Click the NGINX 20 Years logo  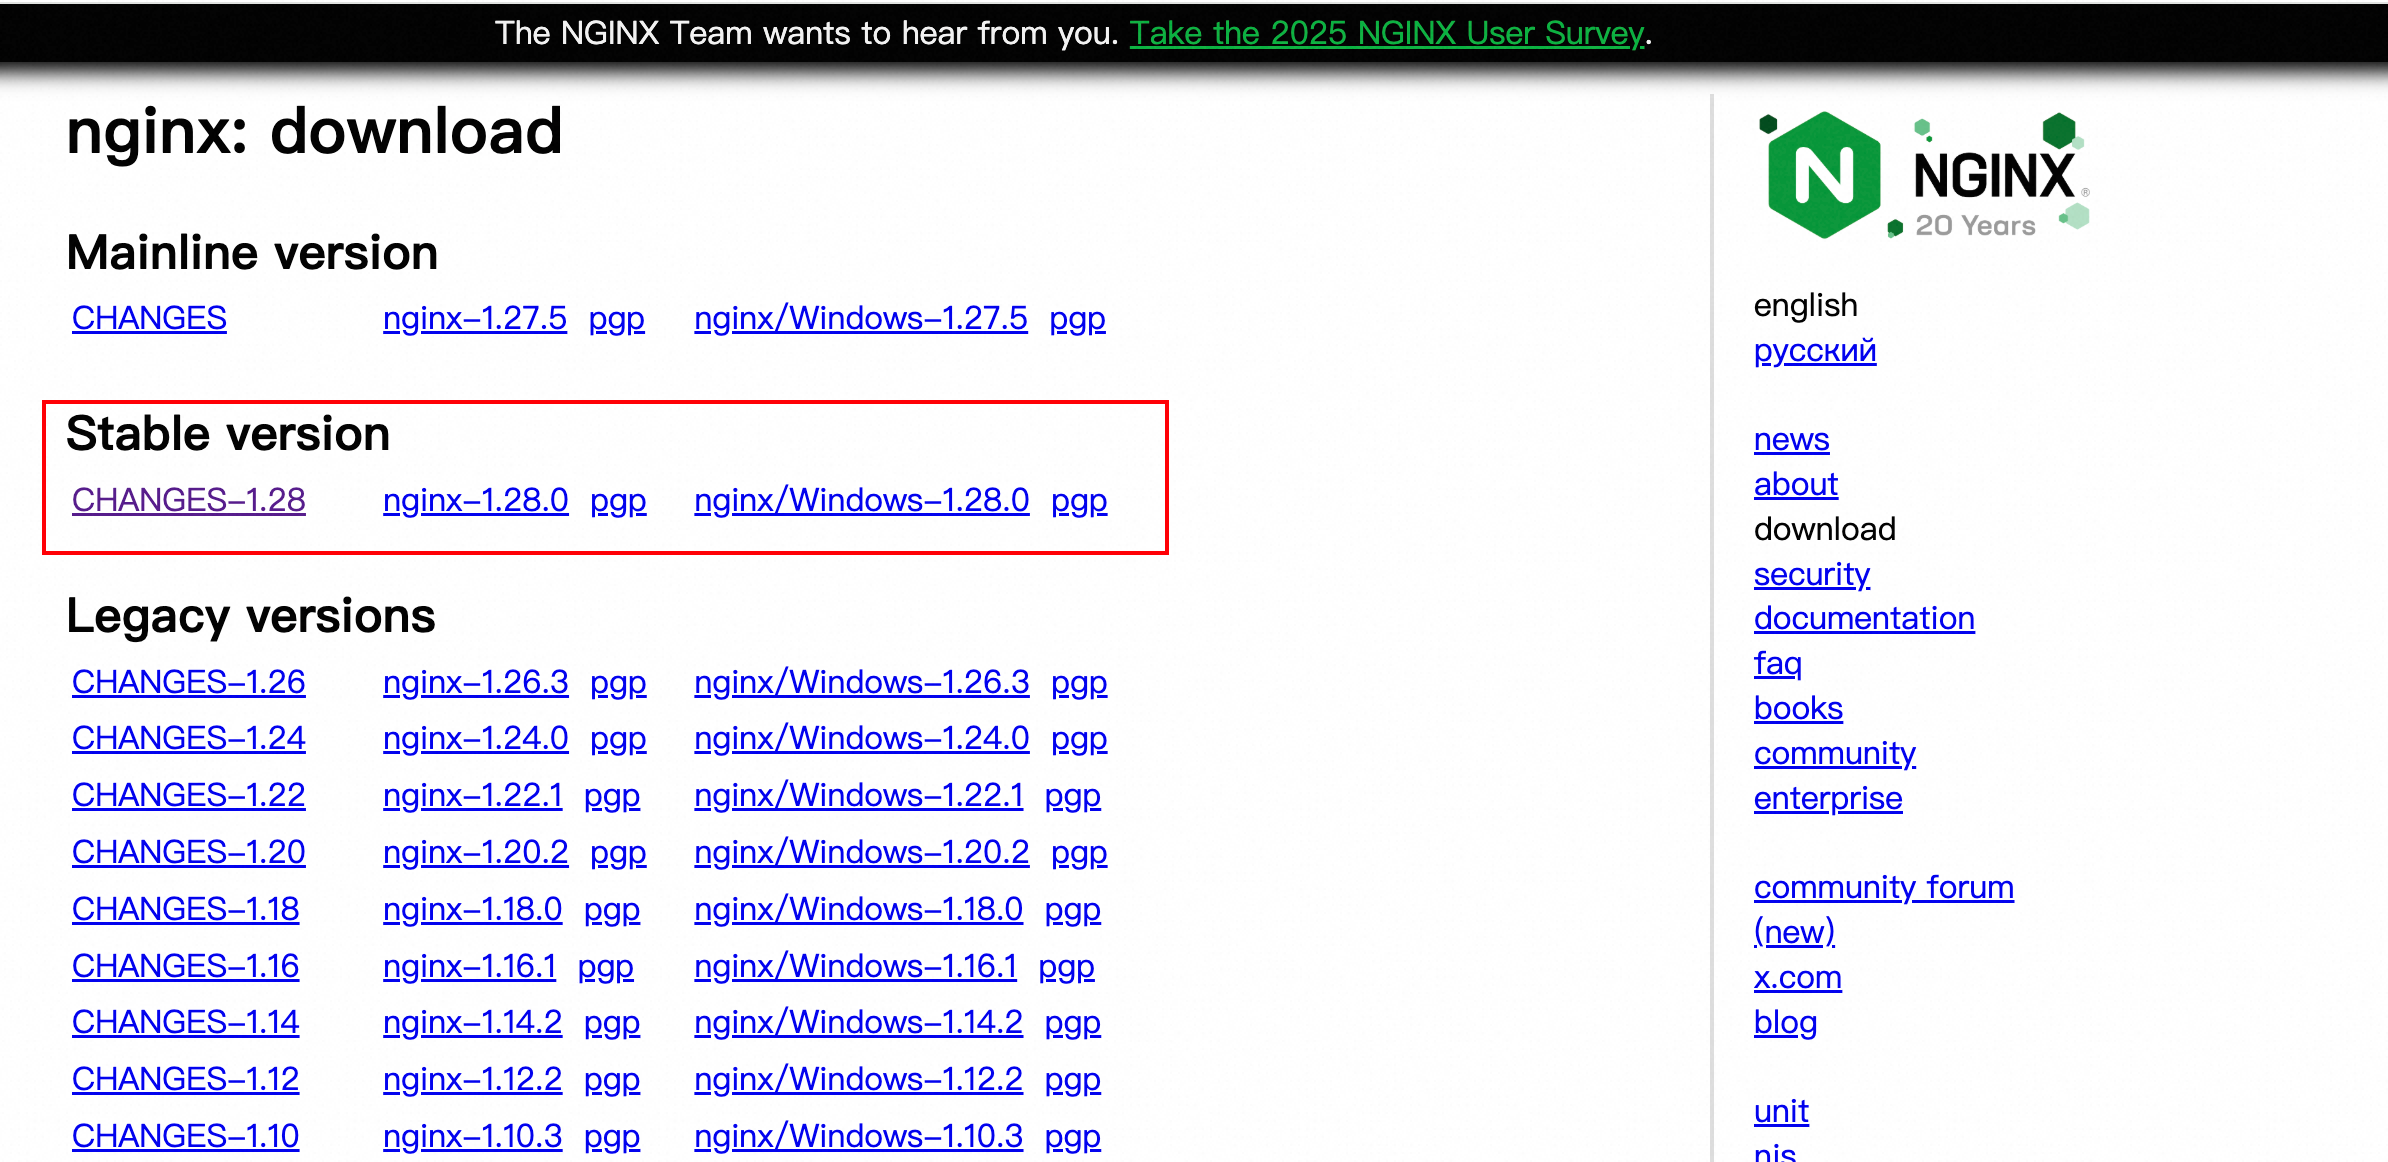pyautogui.click(x=1923, y=176)
